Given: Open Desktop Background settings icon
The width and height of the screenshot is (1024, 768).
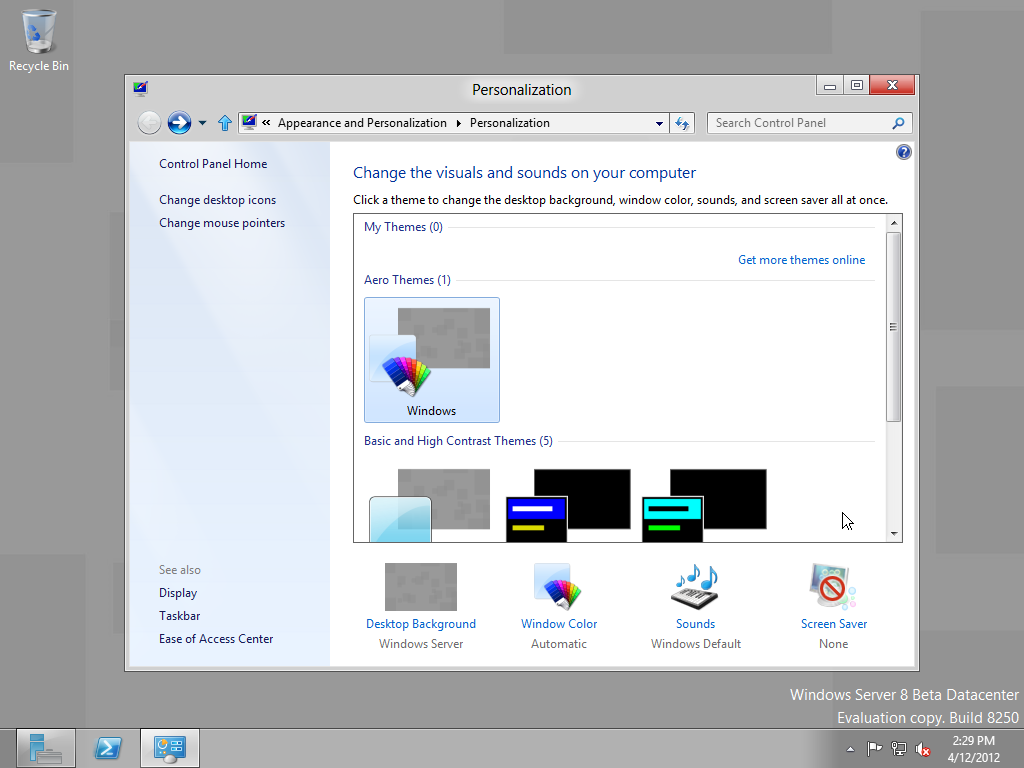Looking at the screenshot, I should coord(421,586).
